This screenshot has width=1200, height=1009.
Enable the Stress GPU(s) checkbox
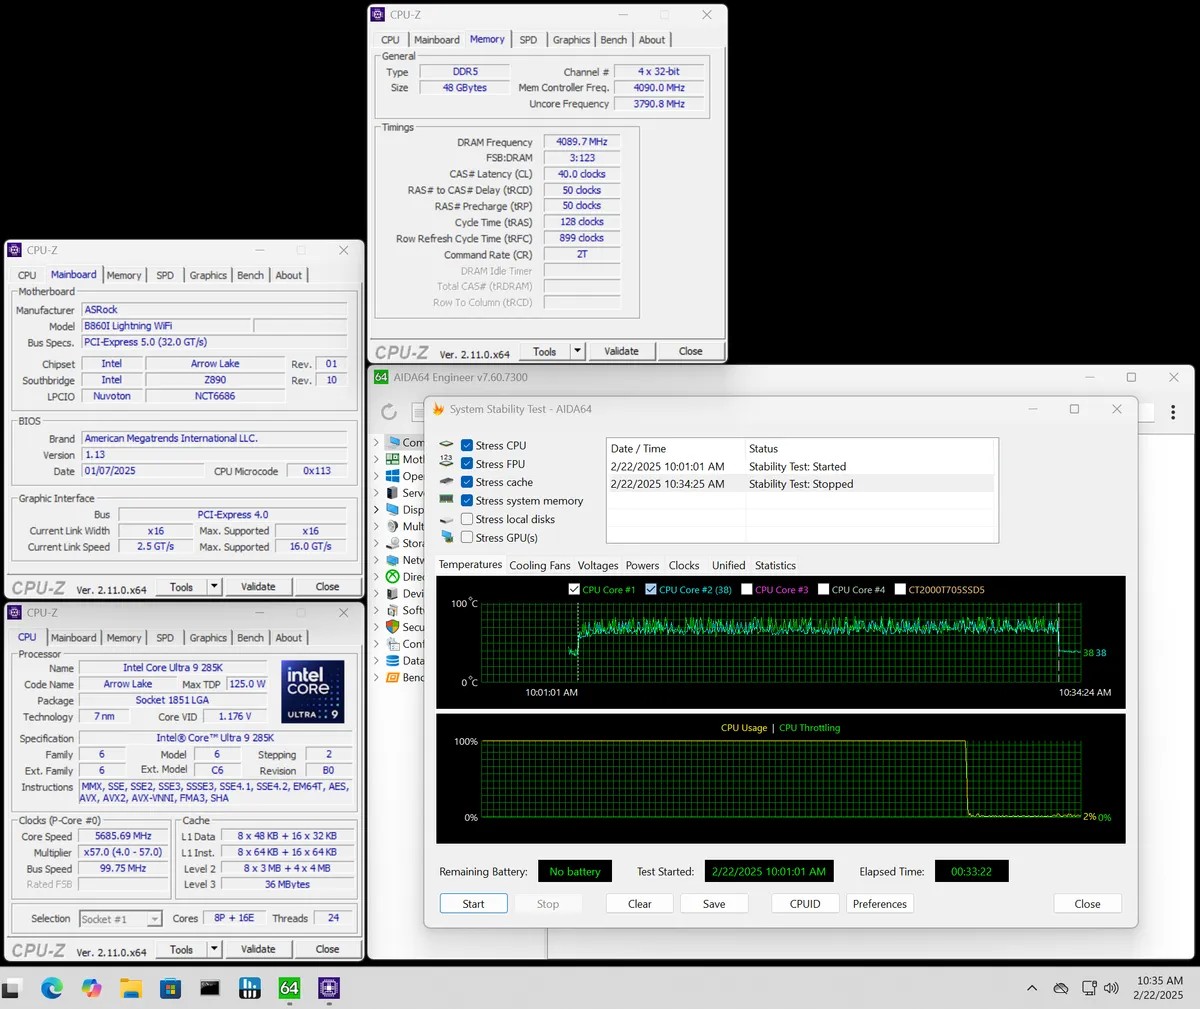(467, 538)
